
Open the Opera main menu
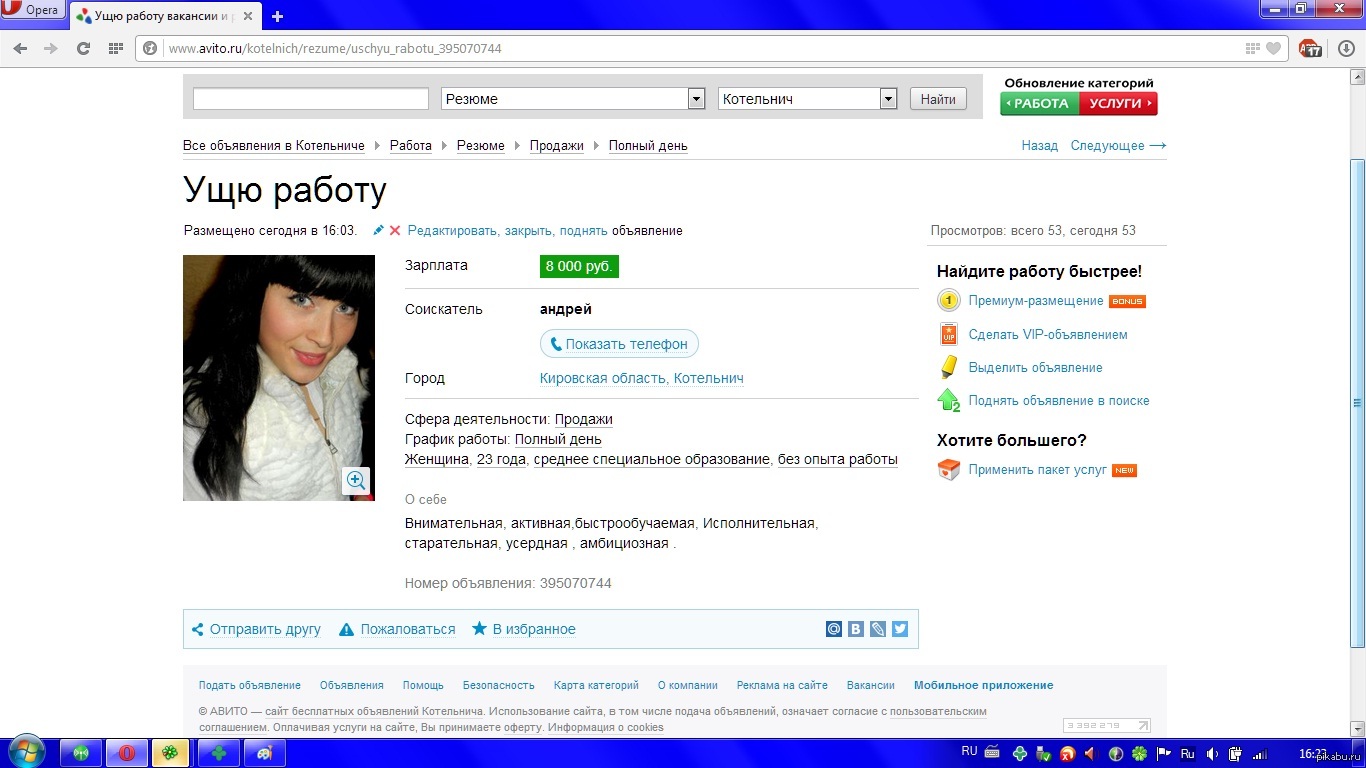[33, 11]
